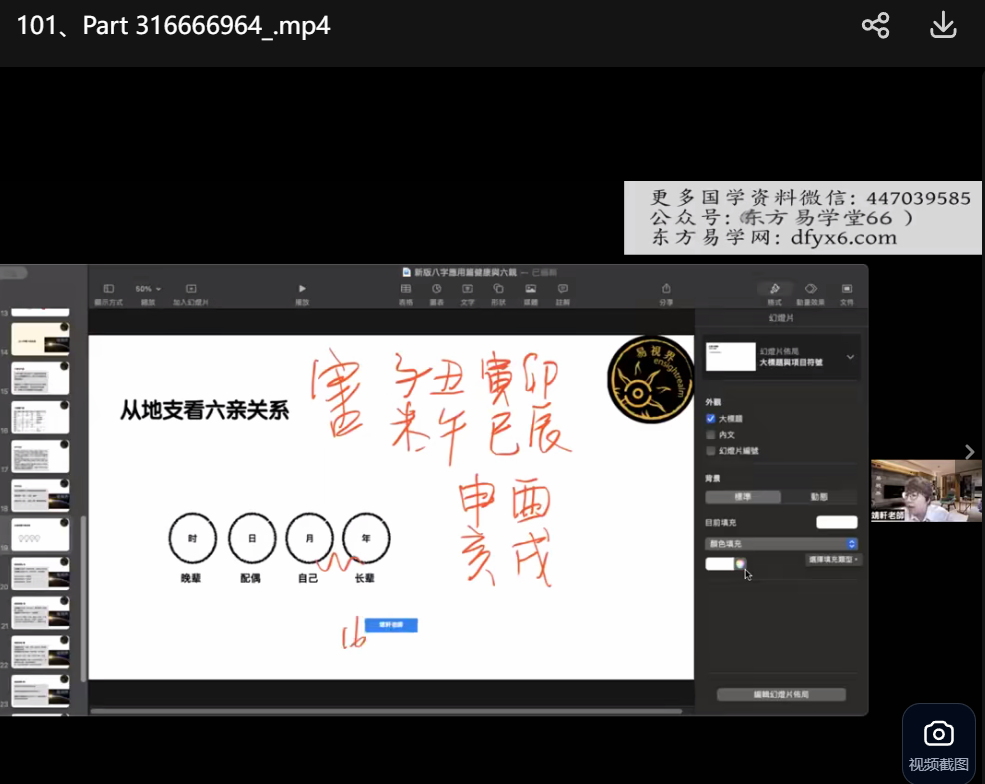
Task: Uncheck the 大標題 title checkbox
Action: point(711,419)
